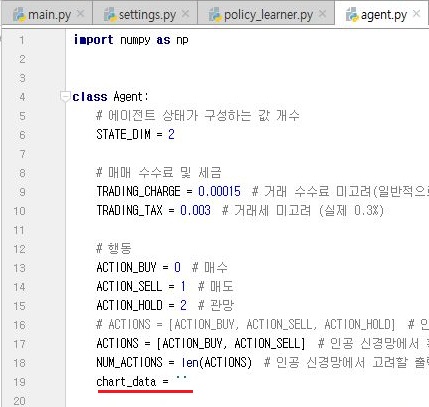The height and width of the screenshot is (407, 429).
Task: Click the '# 거래세 미고려 (실제 0.3%)' comment
Action: click(303, 211)
